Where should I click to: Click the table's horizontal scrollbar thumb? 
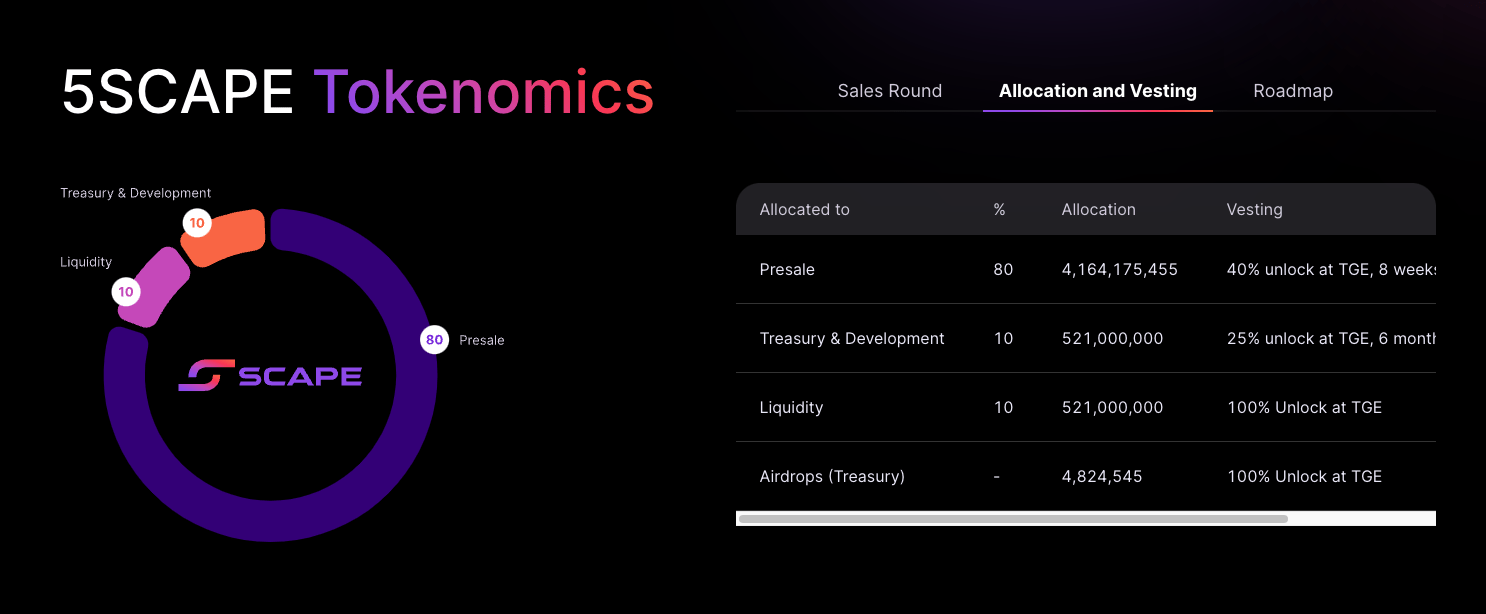tap(1012, 519)
